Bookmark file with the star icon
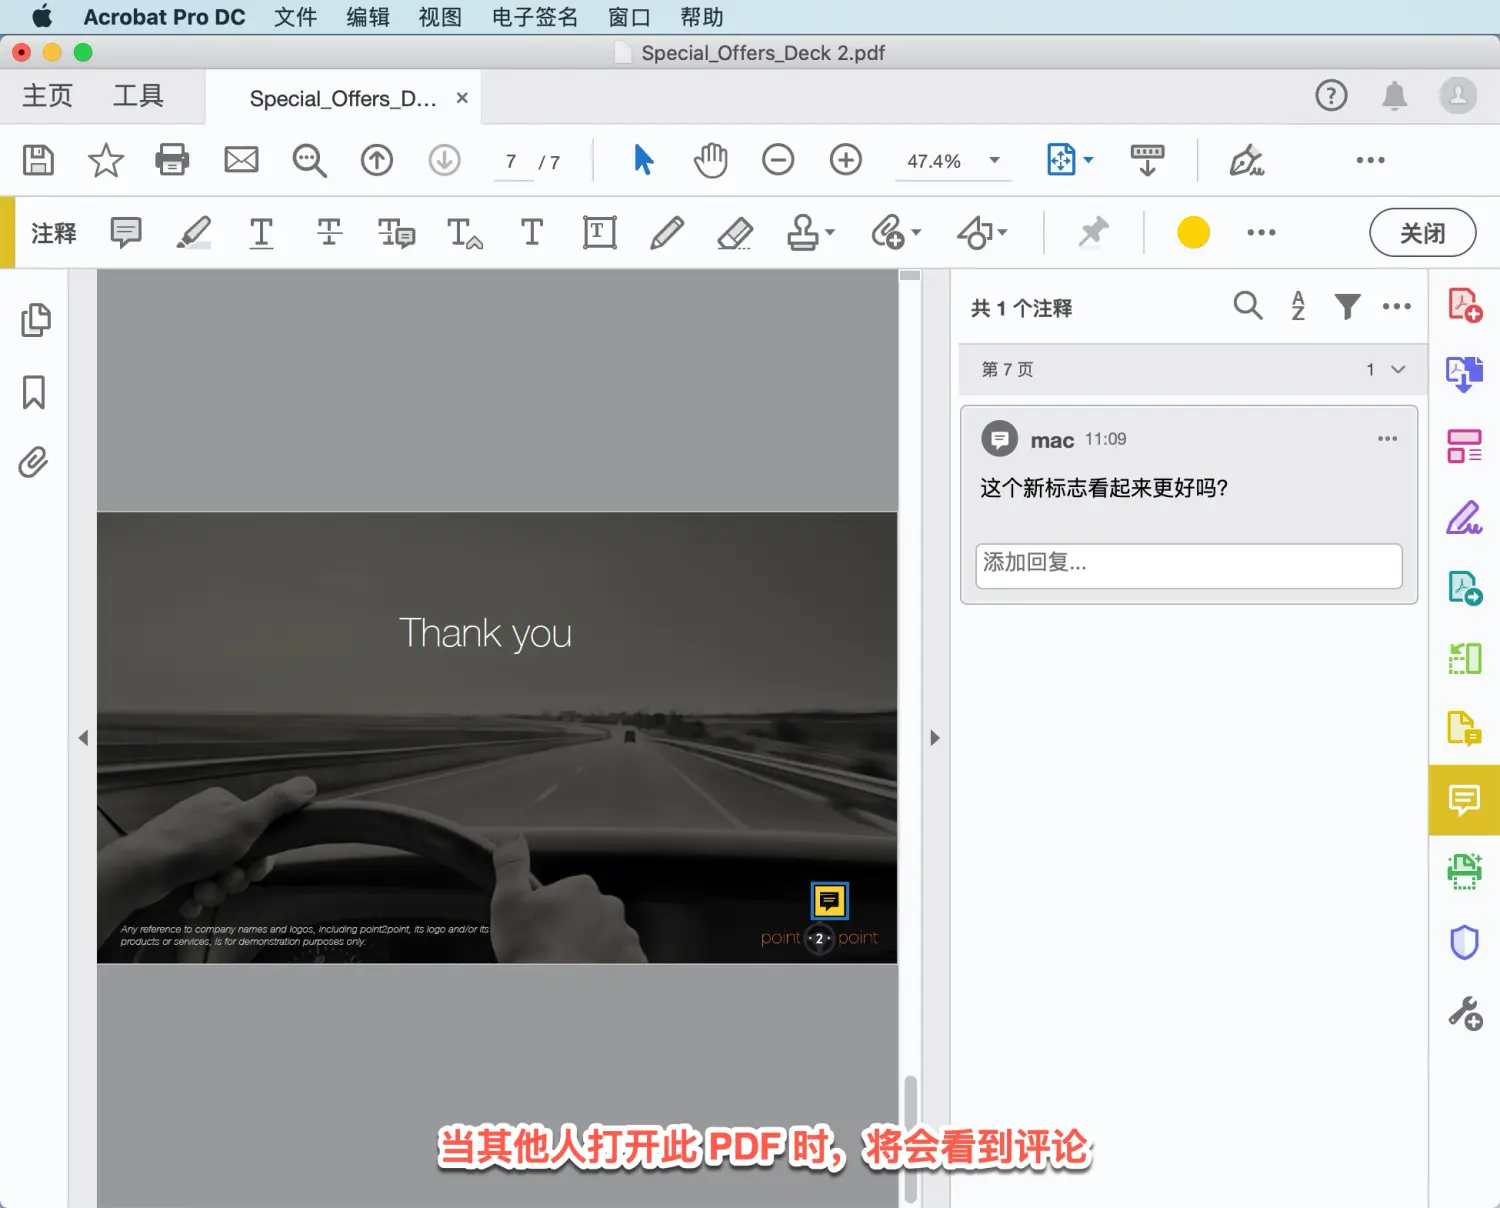Viewport: 1500px width, 1208px height. pos(105,160)
